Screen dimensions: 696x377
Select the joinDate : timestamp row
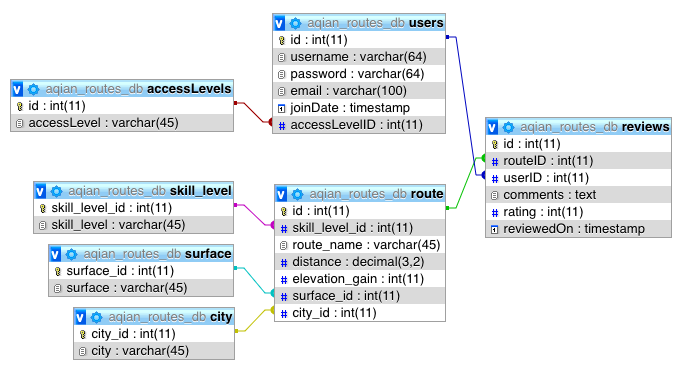click(359, 108)
